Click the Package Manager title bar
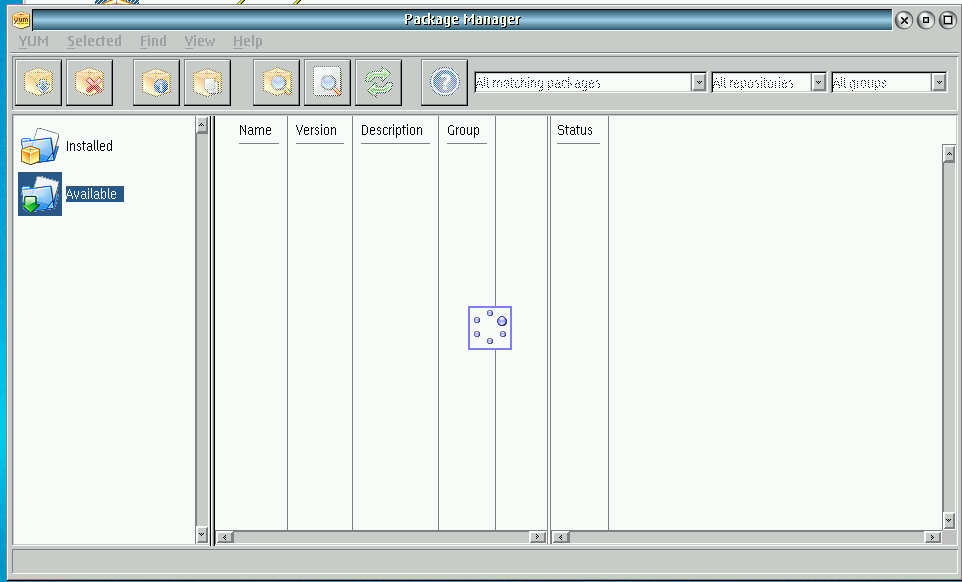The image size is (962, 582). point(462,20)
